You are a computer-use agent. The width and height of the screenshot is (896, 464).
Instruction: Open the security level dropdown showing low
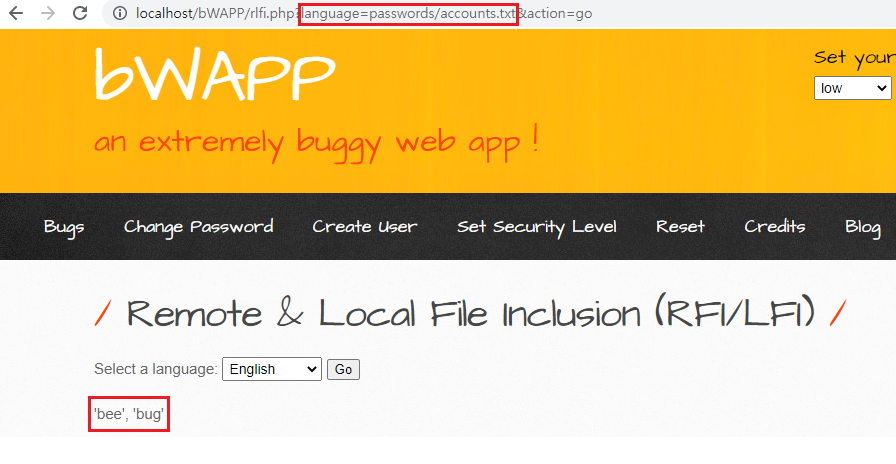coord(853,88)
